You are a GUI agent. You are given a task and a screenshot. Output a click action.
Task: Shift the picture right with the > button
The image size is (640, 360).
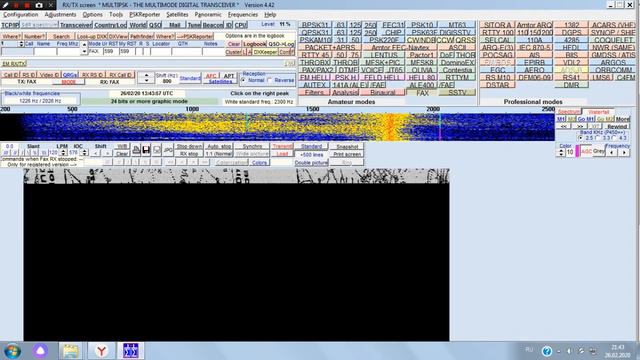[x=107, y=153]
